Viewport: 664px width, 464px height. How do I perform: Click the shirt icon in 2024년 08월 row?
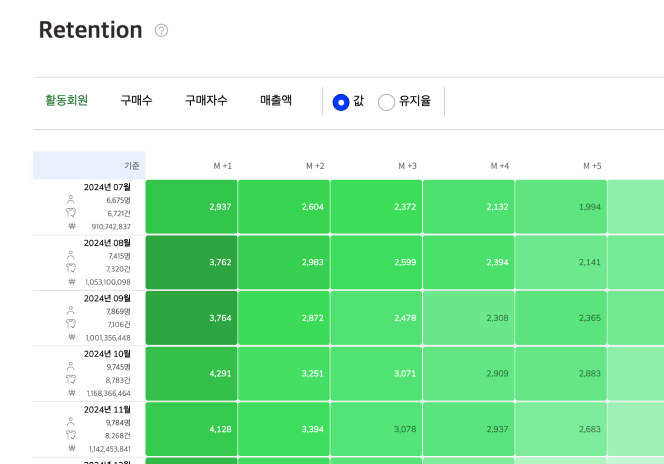point(71,268)
